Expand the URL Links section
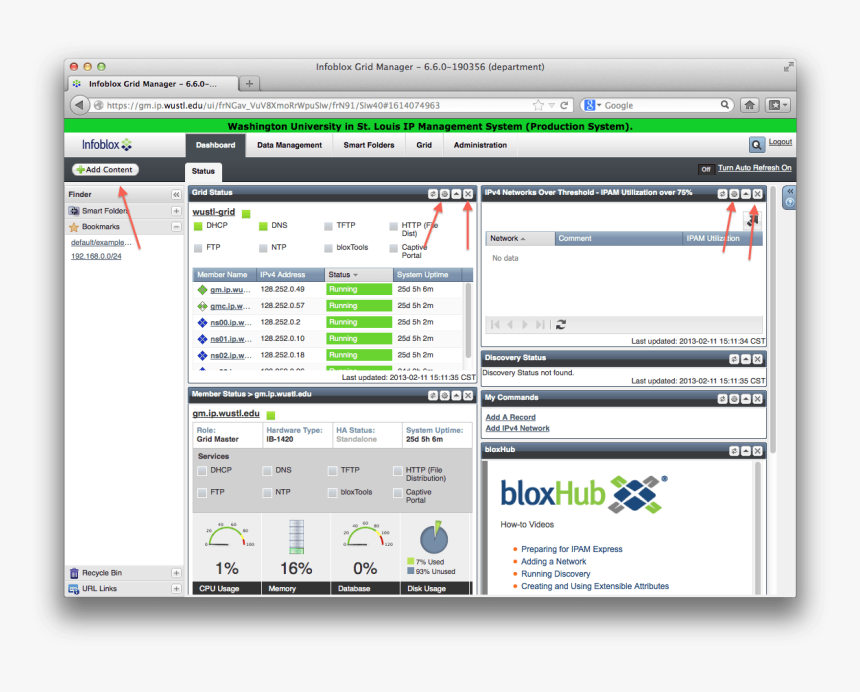Viewport: 860px width, 692px height. (177, 588)
